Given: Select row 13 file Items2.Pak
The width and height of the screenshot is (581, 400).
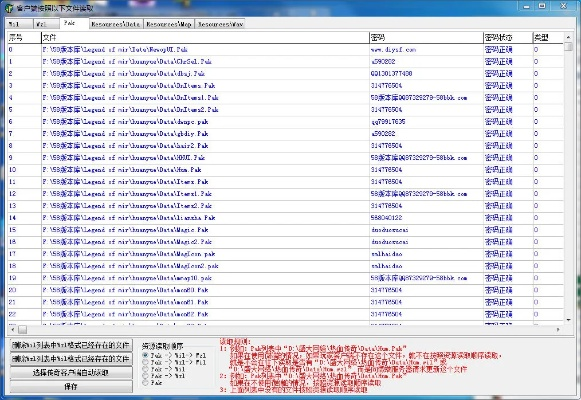Looking at the screenshot, I should [x=127, y=206].
